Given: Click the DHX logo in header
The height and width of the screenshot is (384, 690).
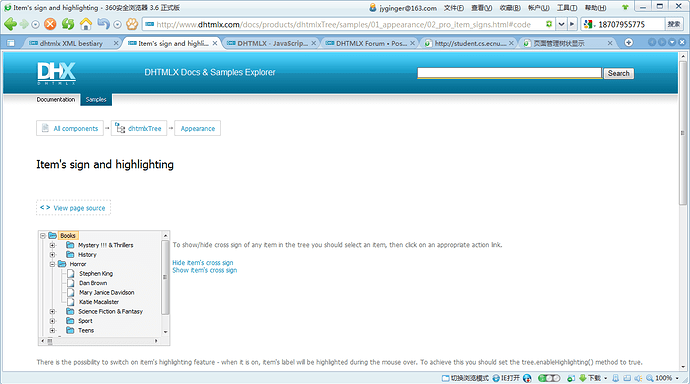Looking at the screenshot, I should coord(56,73).
